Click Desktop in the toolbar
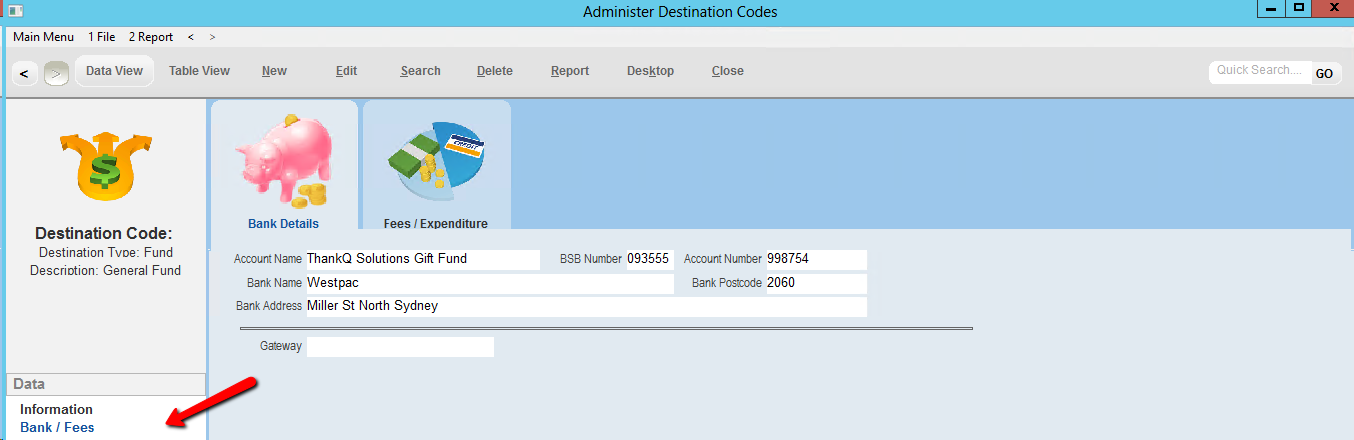Screen dimensions: 1354x440 pos(650,71)
